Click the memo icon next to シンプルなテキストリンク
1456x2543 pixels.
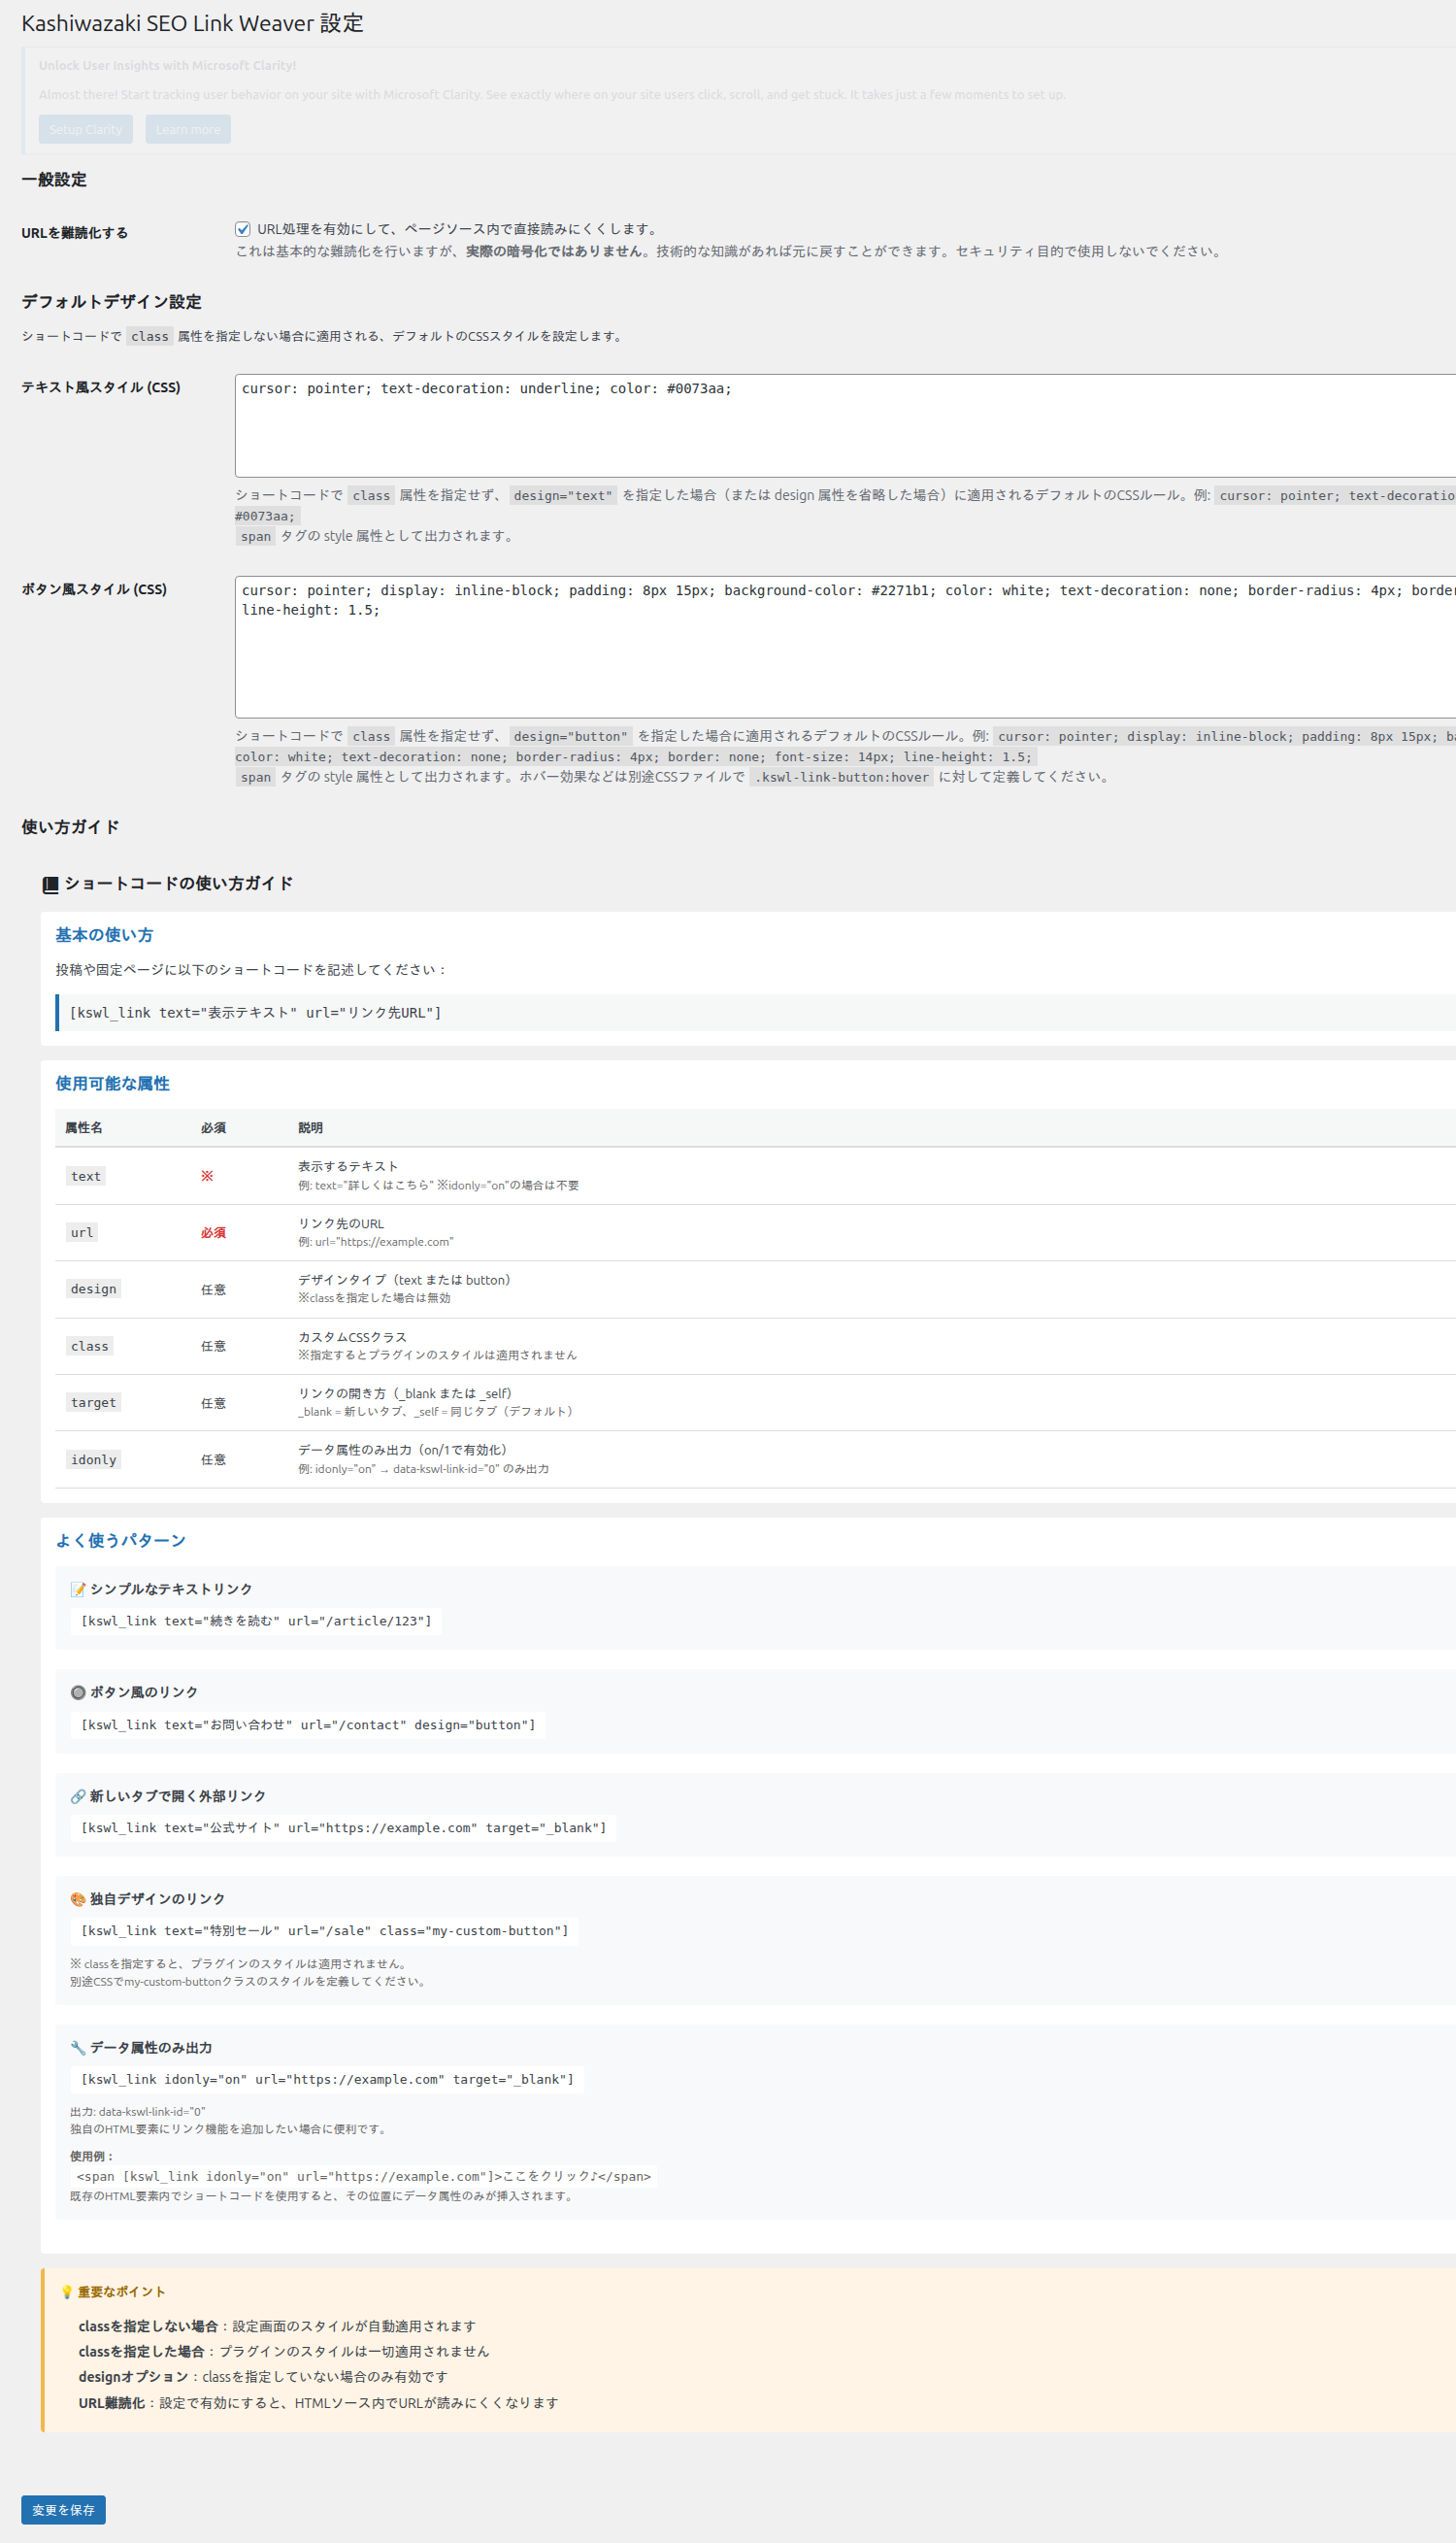pyautogui.click(x=77, y=1589)
